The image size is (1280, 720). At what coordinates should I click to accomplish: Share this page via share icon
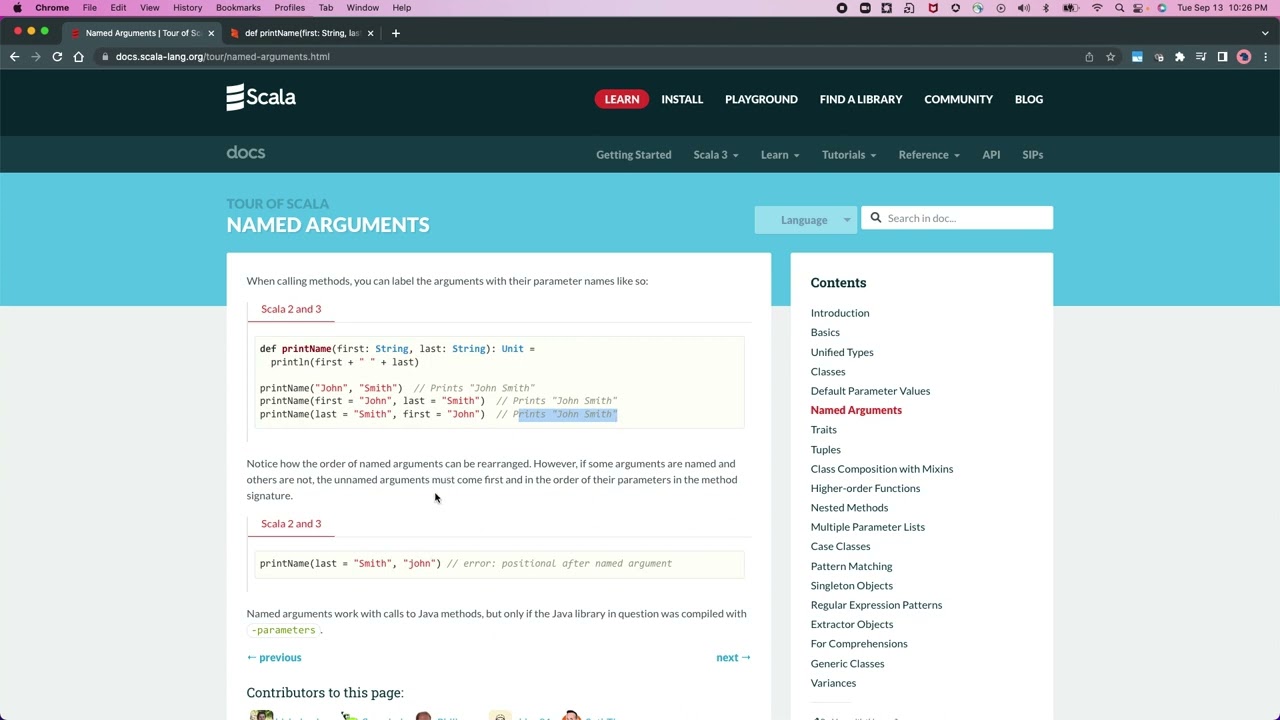(1089, 57)
